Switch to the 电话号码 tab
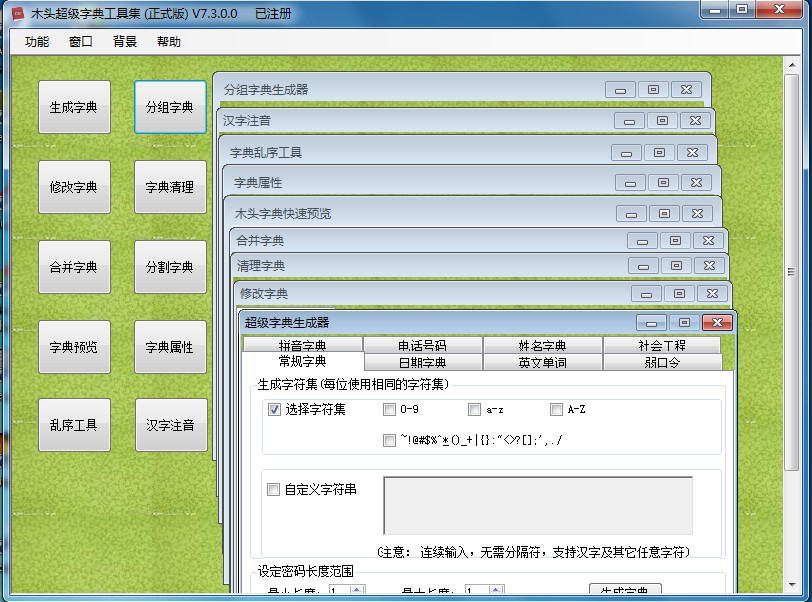This screenshot has height=602, width=812. [423, 345]
